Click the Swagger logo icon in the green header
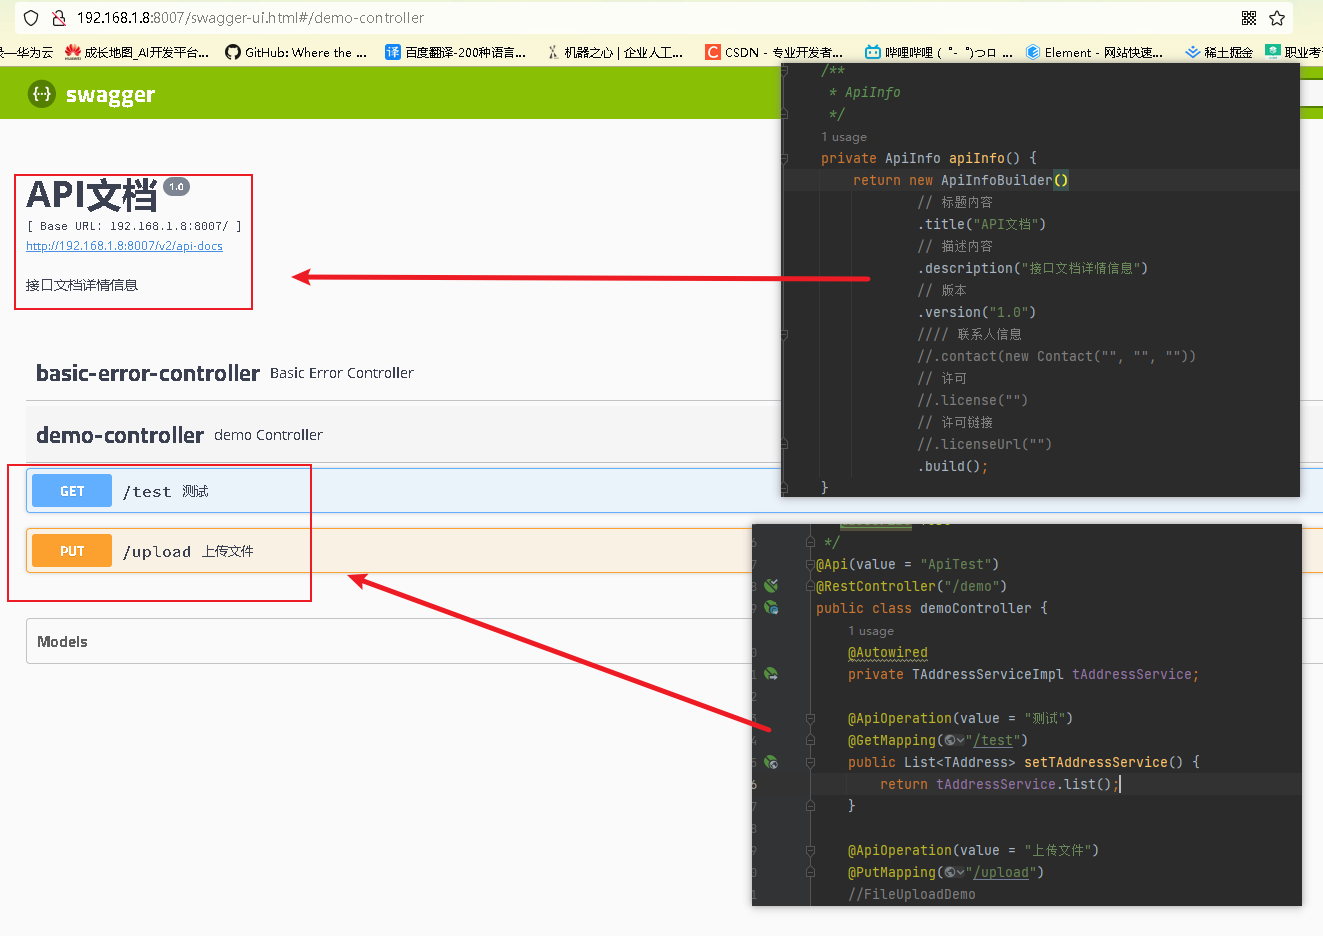The image size is (1323, 936). pyautogui.click(x=40, y=94)
